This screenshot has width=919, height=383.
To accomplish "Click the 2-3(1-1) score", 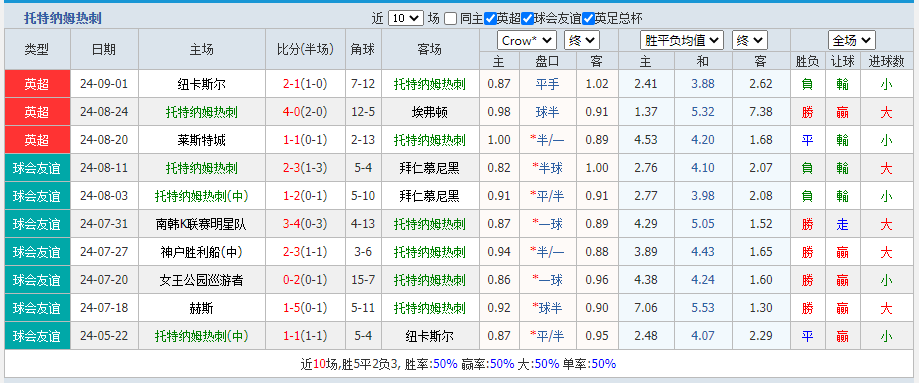I will [305, 252].
